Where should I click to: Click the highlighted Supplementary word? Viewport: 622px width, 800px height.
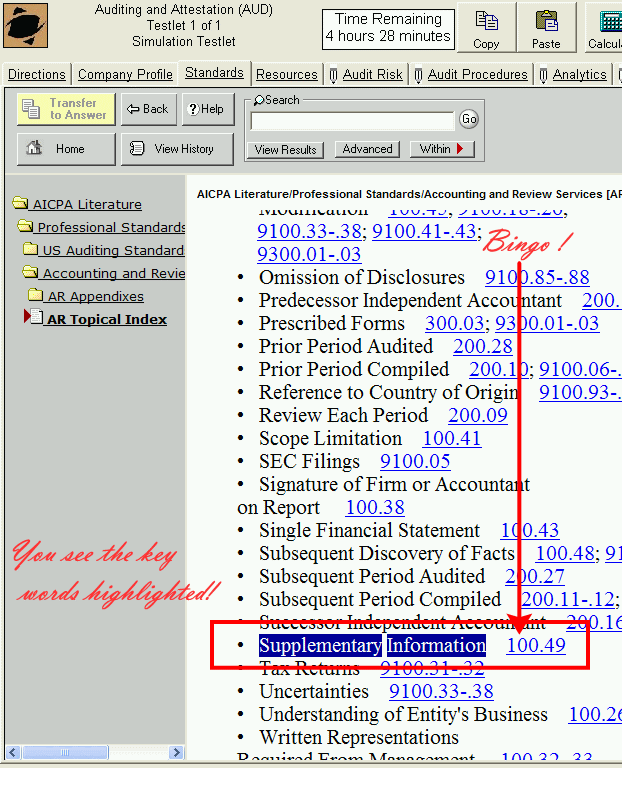[320, 646]
